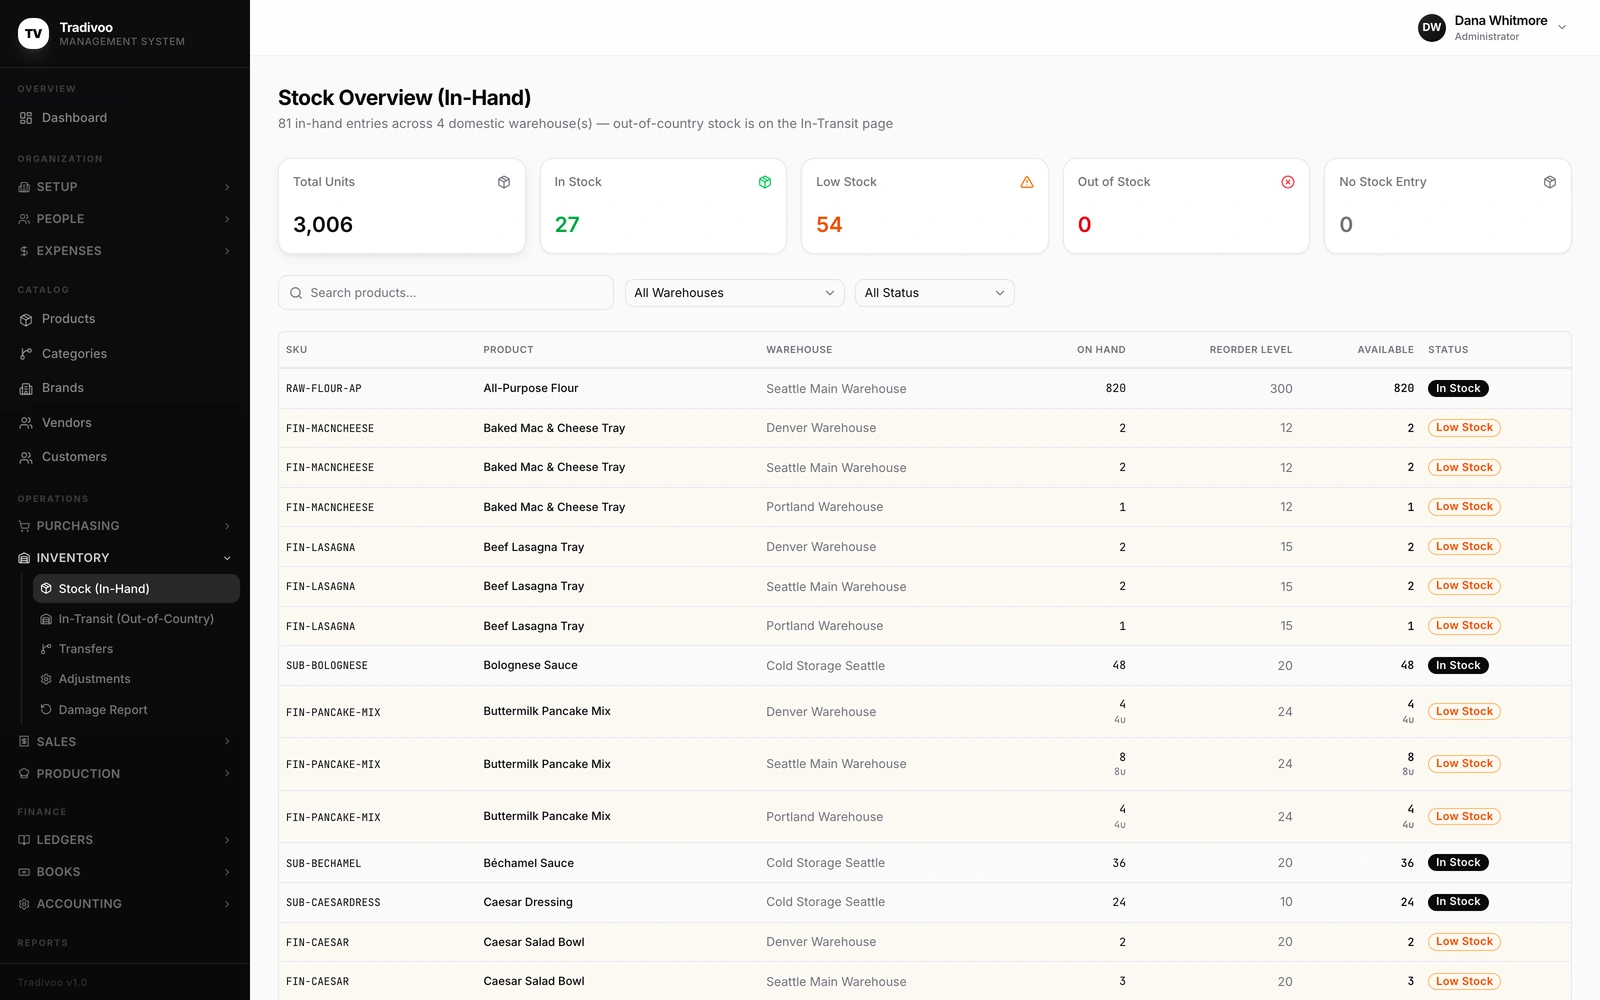Expand the PURCHASING section
1600x1000 pixels.
pos(125,526)
